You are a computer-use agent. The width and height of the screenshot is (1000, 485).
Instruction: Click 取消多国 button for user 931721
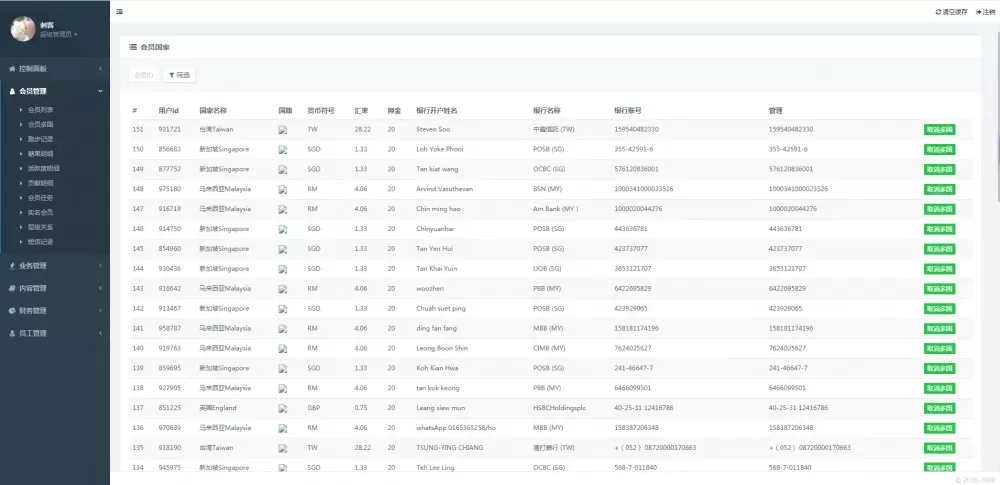point(939,130)
